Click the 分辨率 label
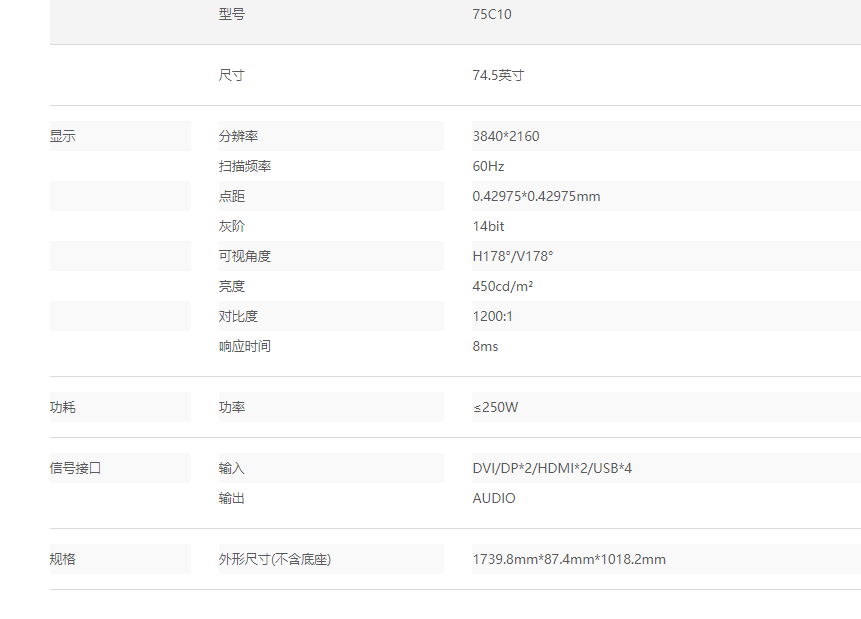The width and height of the screenshot is (861, 619). (x=238, y=136)
